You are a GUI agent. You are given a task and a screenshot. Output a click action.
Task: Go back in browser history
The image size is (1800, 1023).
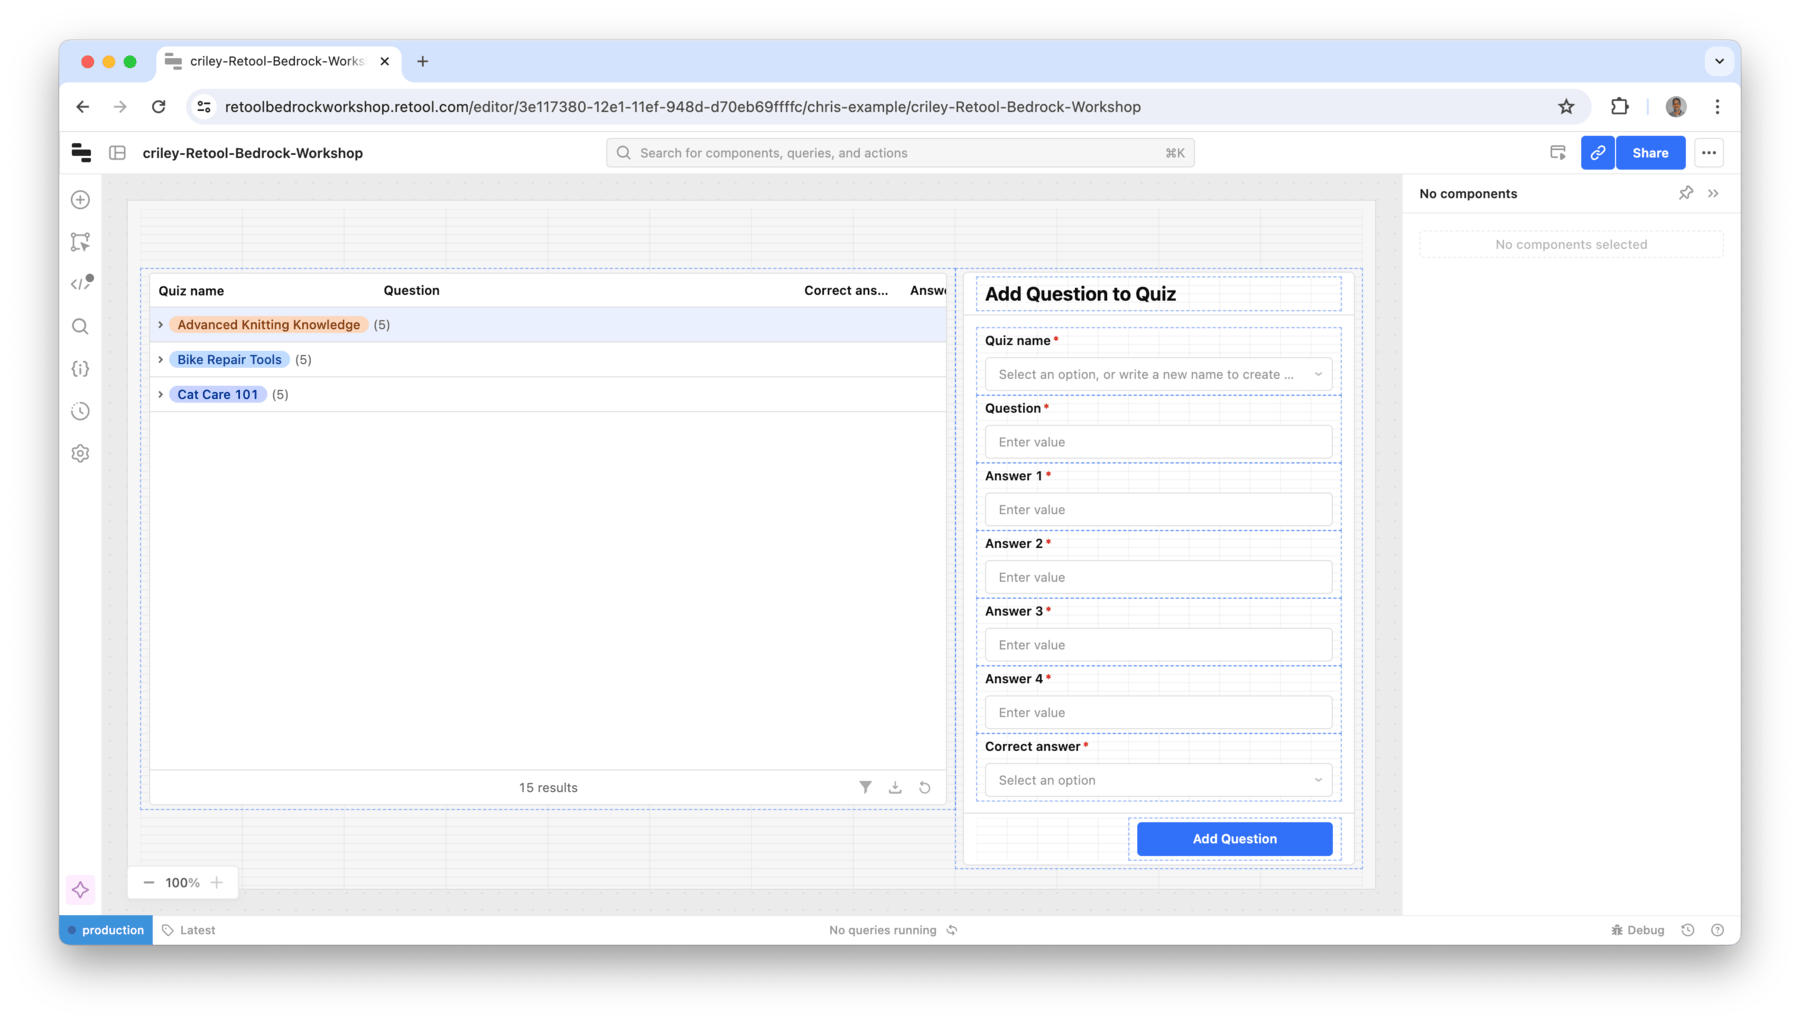tap(83, 107)
